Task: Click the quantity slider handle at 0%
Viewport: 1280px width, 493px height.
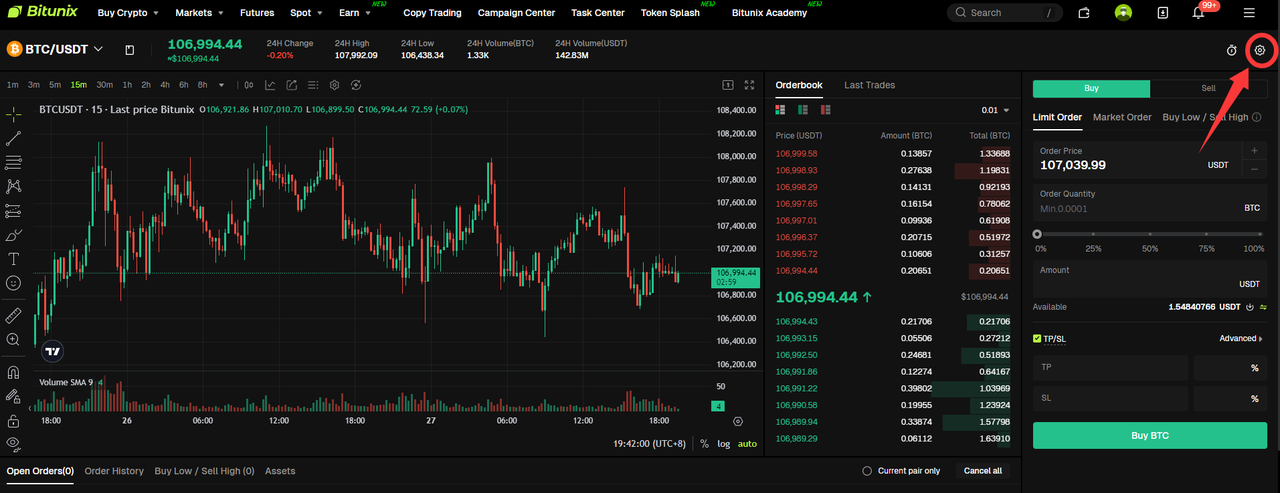Action: 1037,234
